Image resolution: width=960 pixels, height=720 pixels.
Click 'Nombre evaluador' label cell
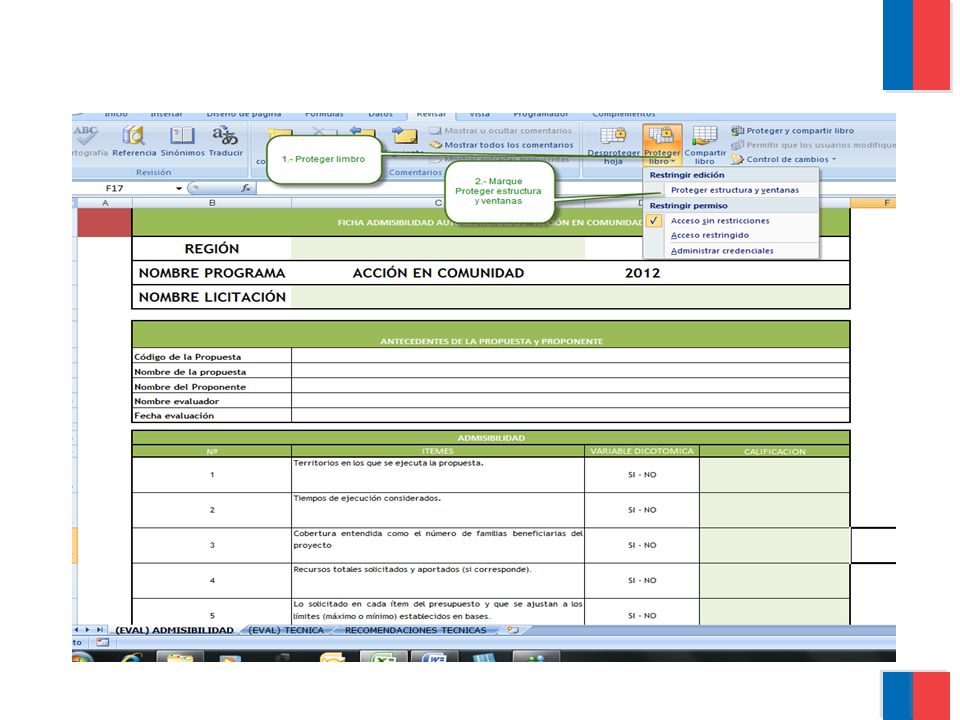tap(212, 401)
